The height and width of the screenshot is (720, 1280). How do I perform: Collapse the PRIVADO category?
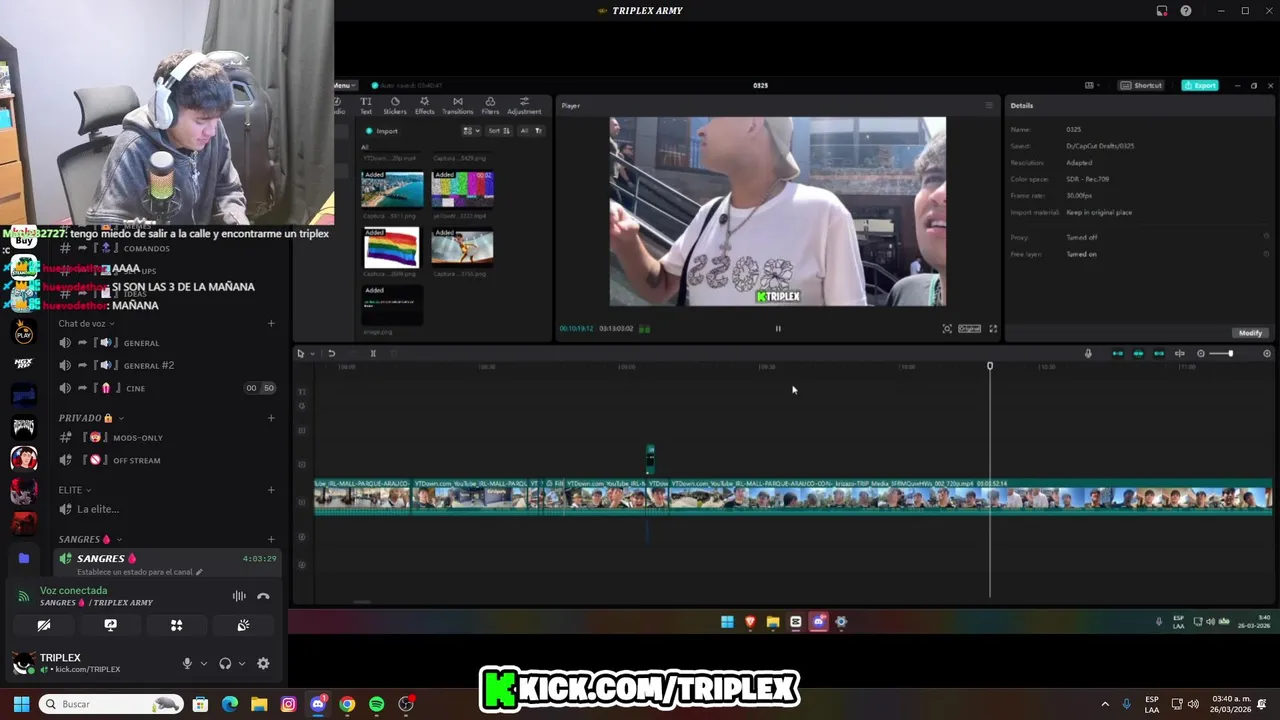(90, 418)
